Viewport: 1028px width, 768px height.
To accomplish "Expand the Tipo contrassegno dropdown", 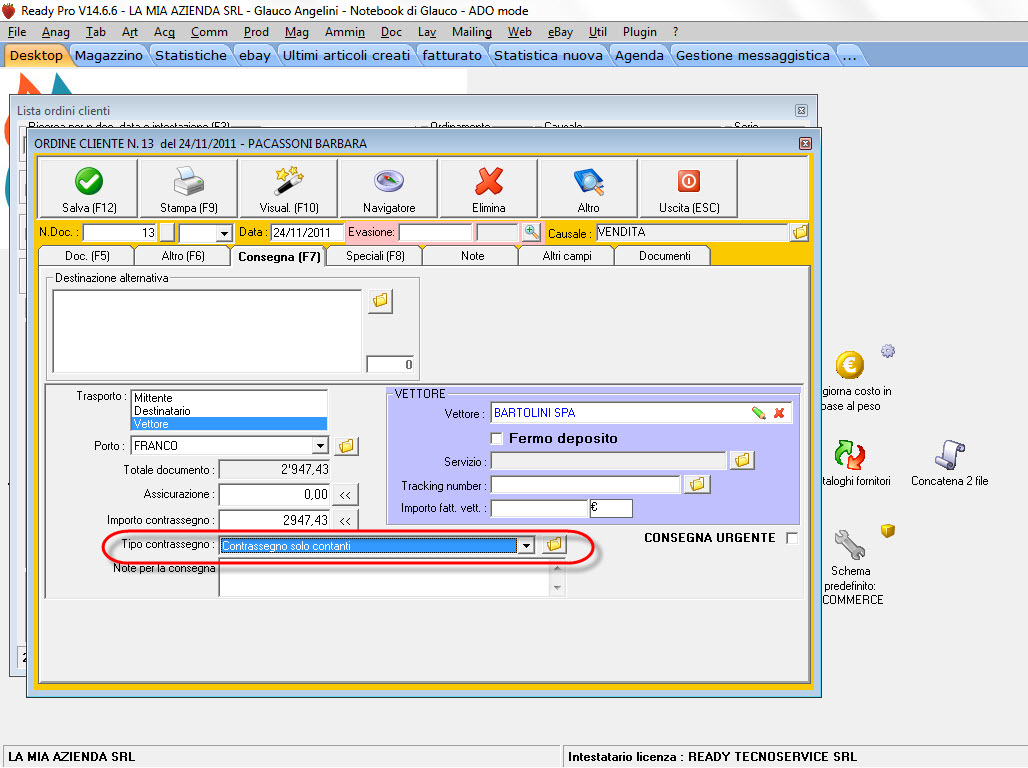I will click(x=525, y=546).
